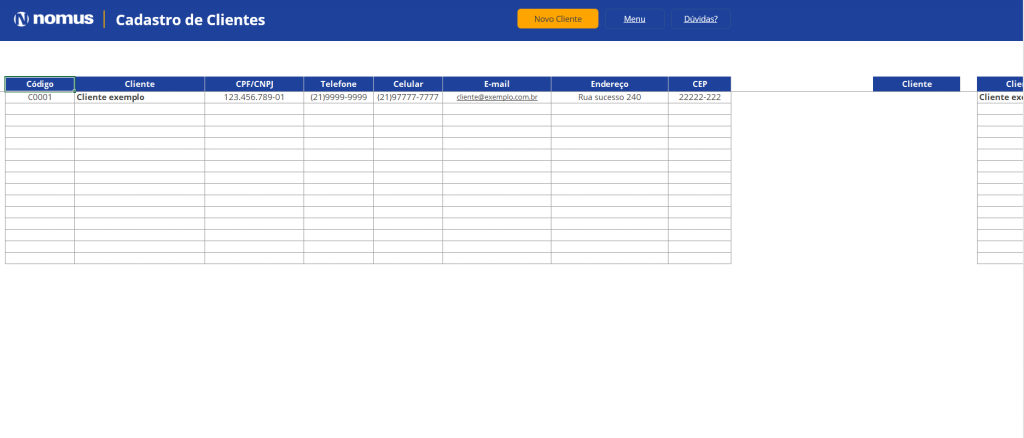The image size is (1024, 438).
Task: Select the Código column header
Action: click(x=40, y=84)
